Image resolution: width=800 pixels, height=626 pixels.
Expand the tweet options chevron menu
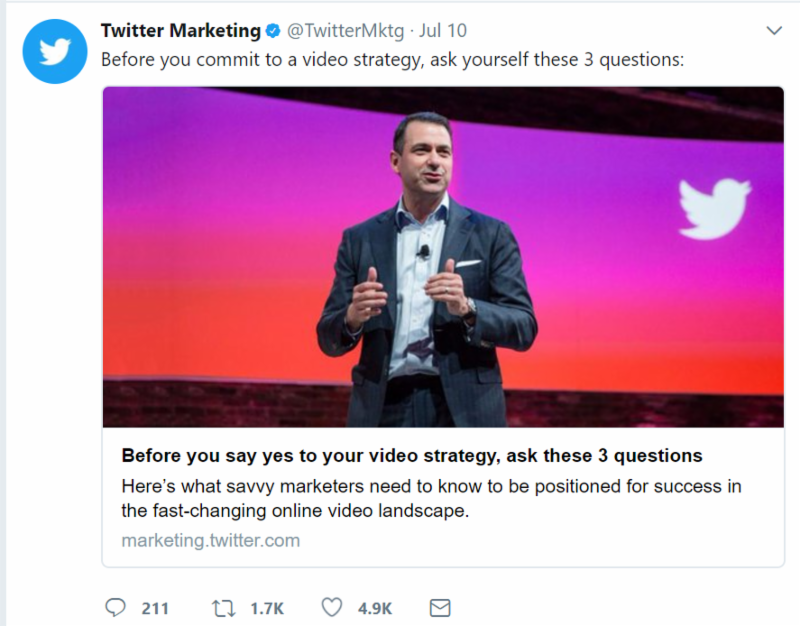click(x=773, y=31)
